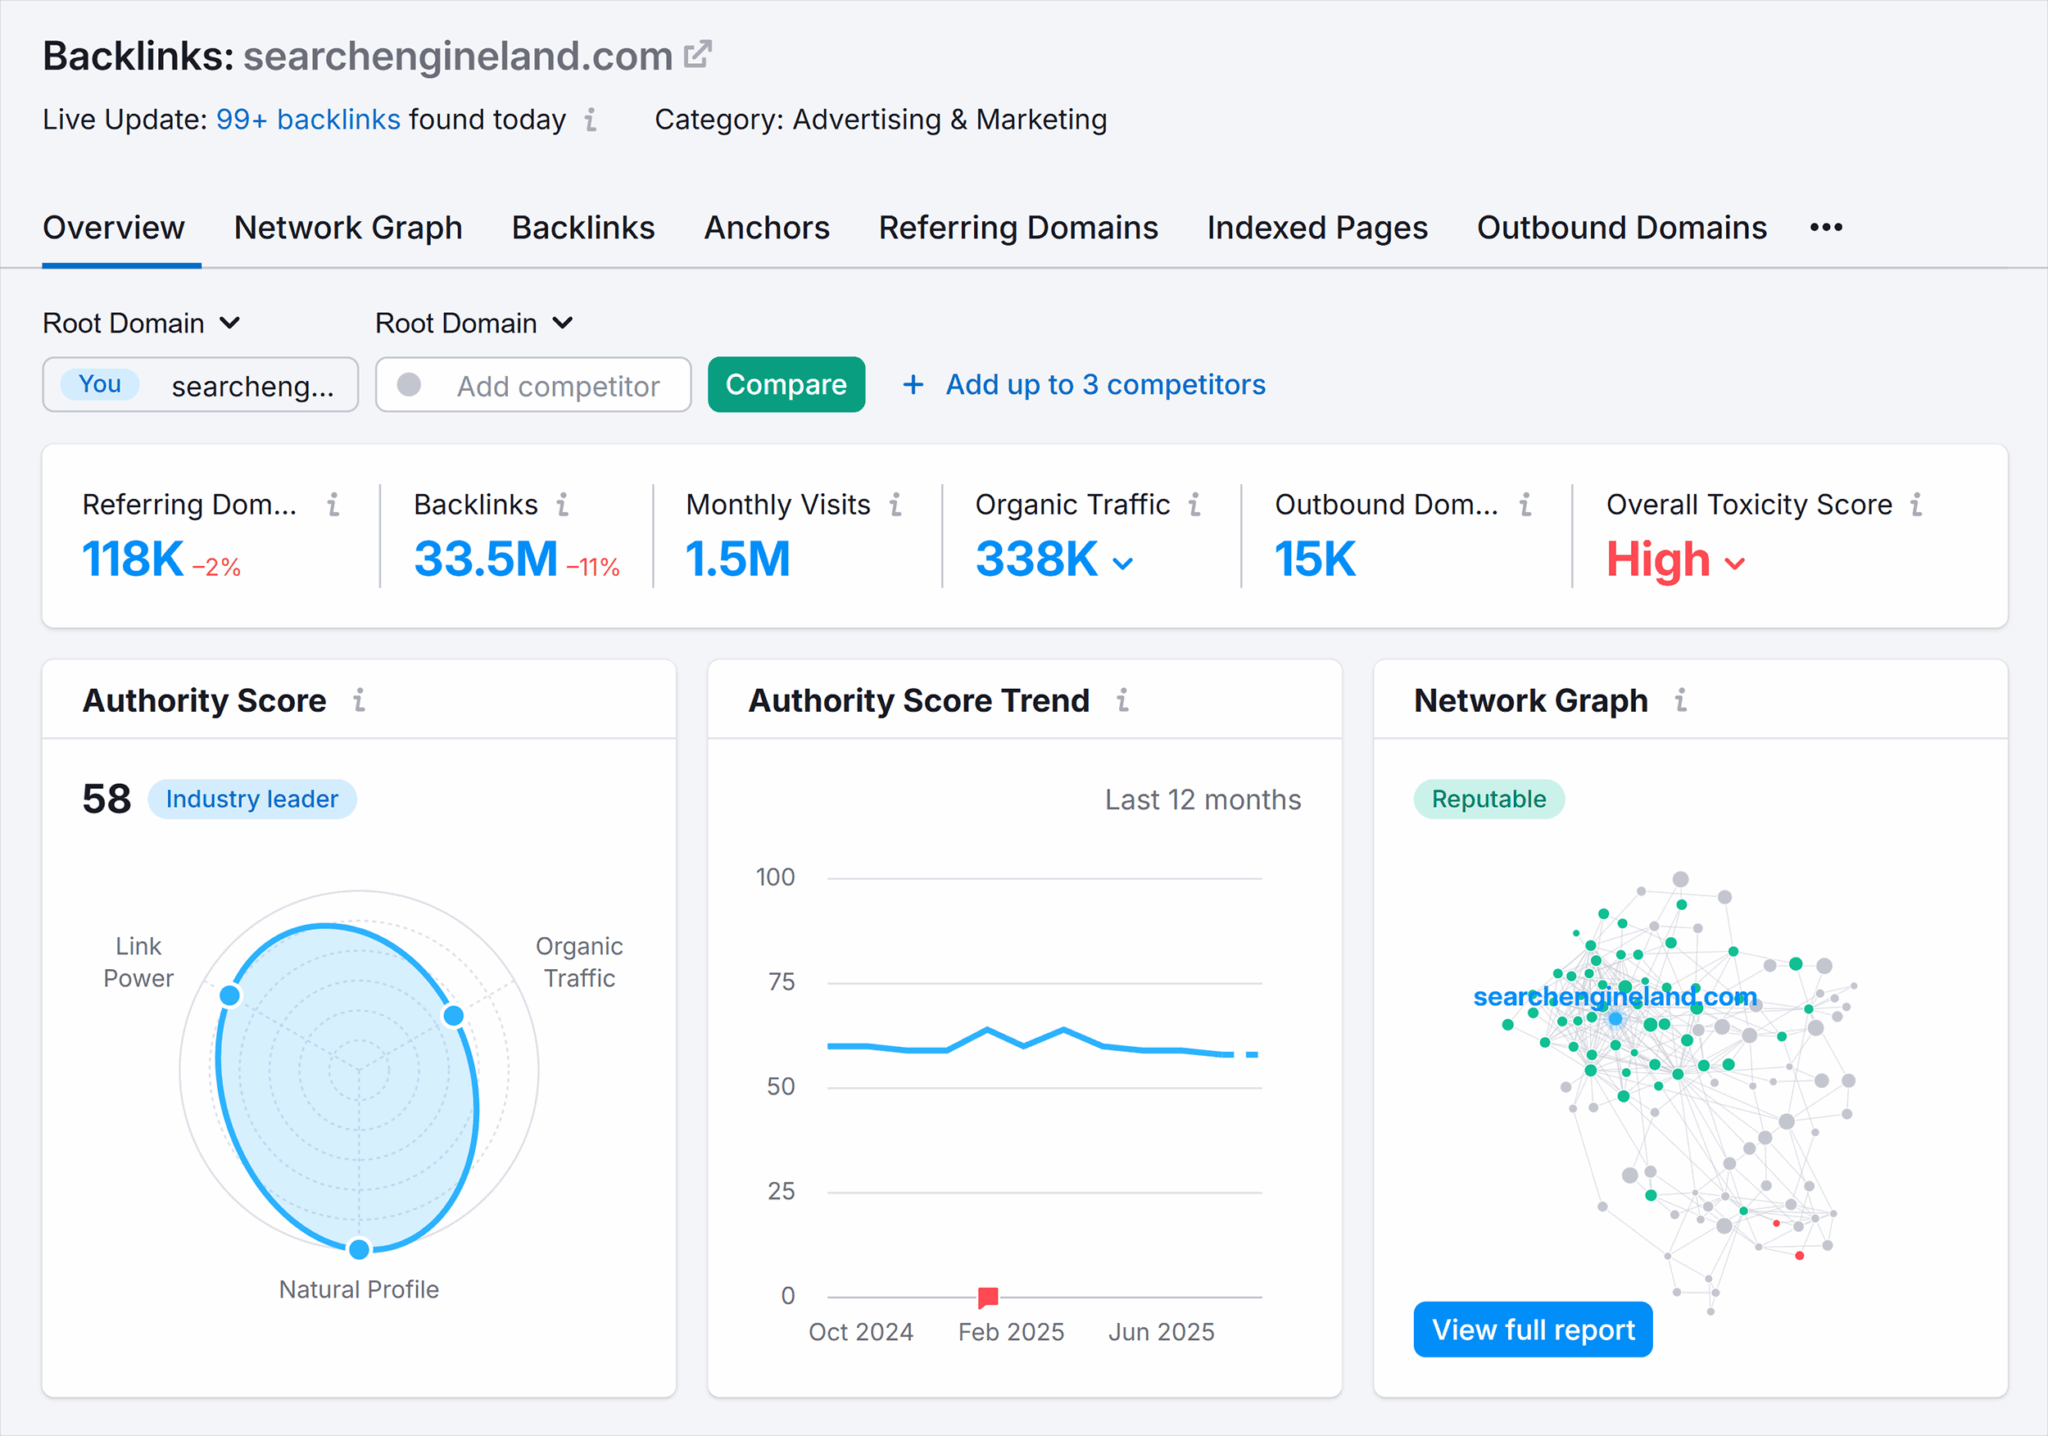Open the Anchors tab
The height and width of the screenshot is (1436, 2048).
(x=767, y=228)
